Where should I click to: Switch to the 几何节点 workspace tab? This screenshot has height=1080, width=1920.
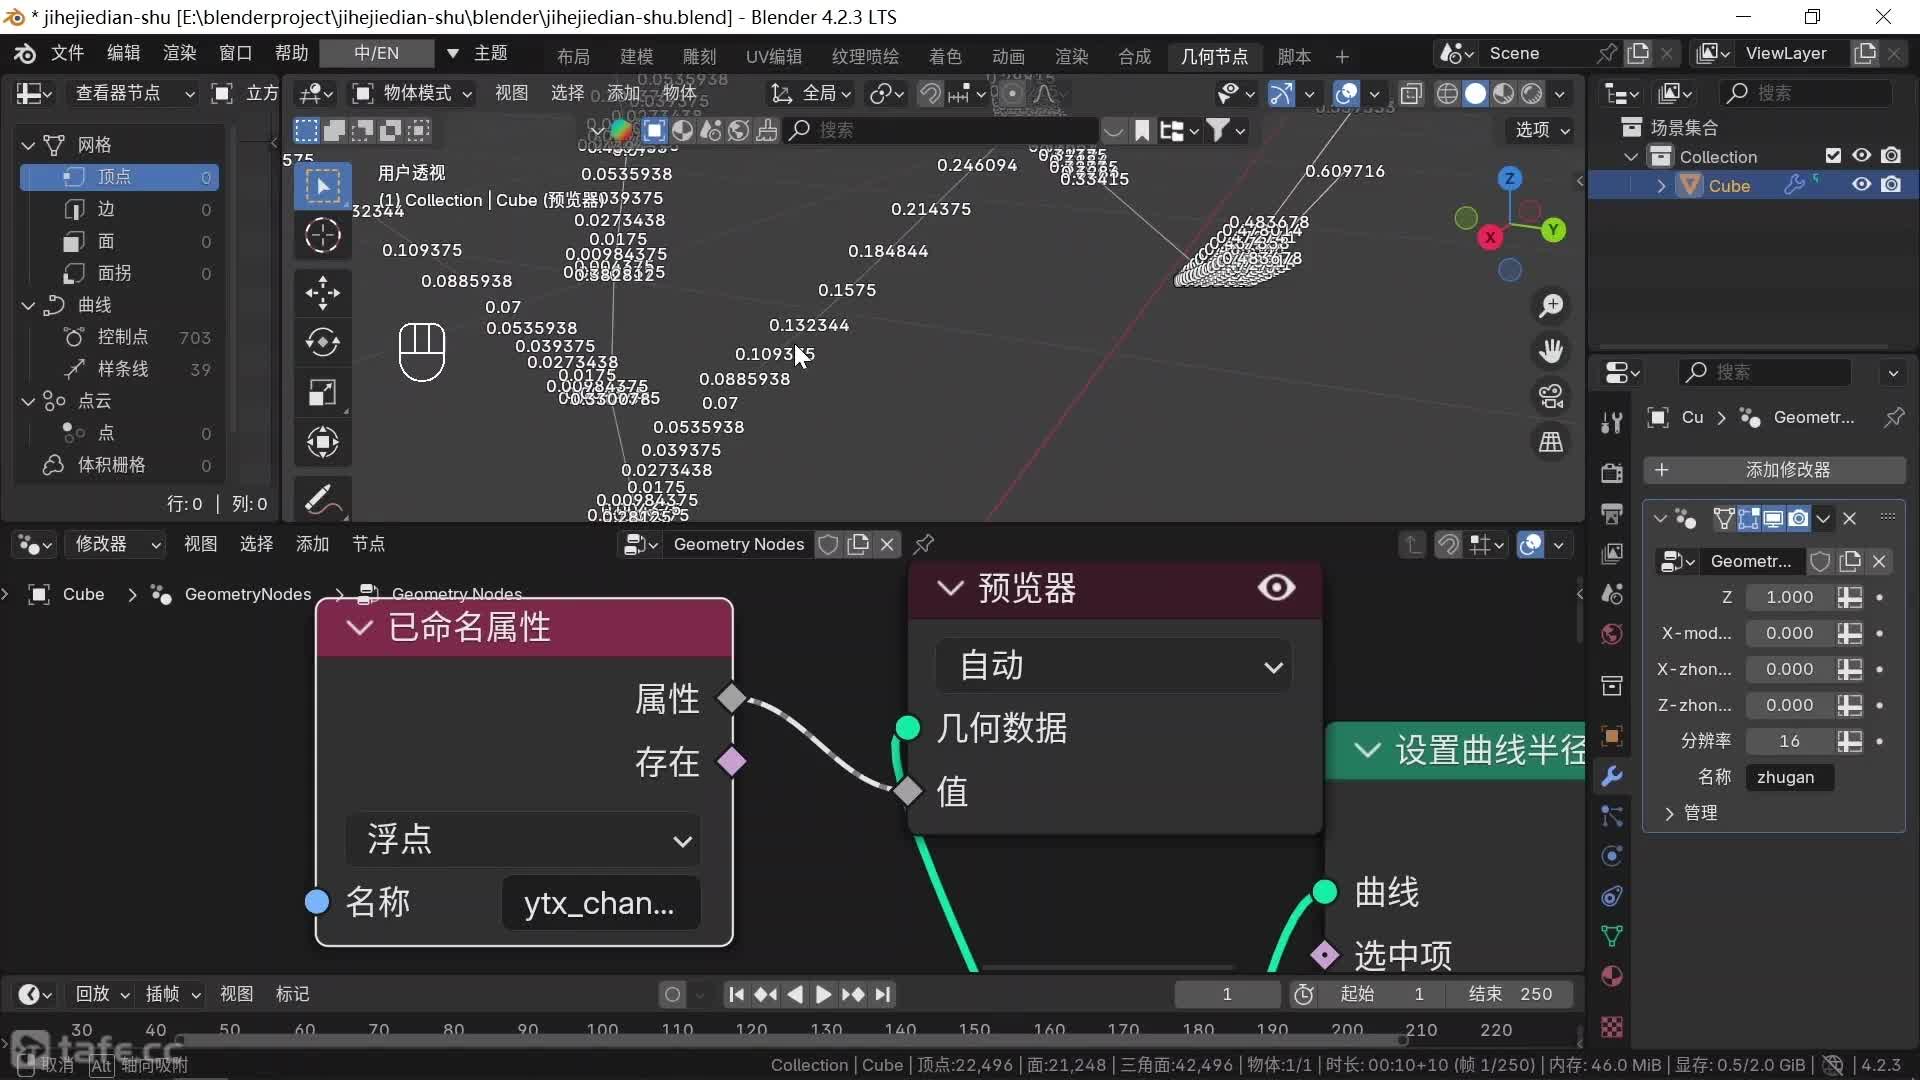click(1213, 56)
